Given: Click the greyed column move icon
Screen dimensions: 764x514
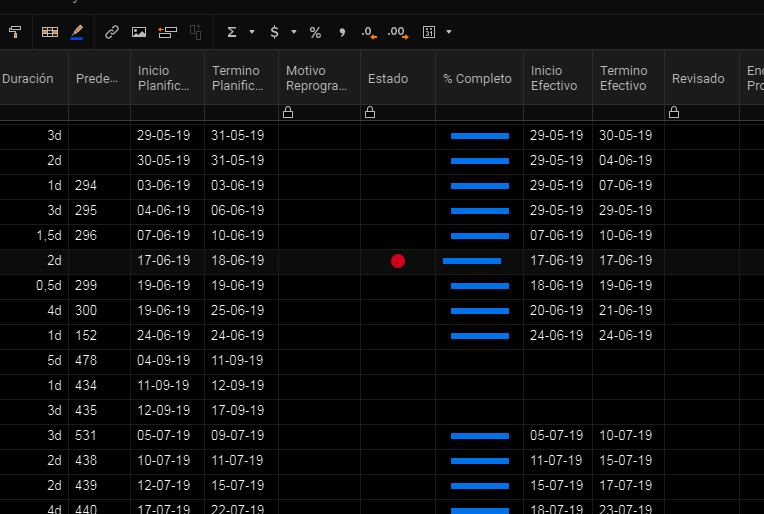Looking at the screenshot, I should coord(195,32).
